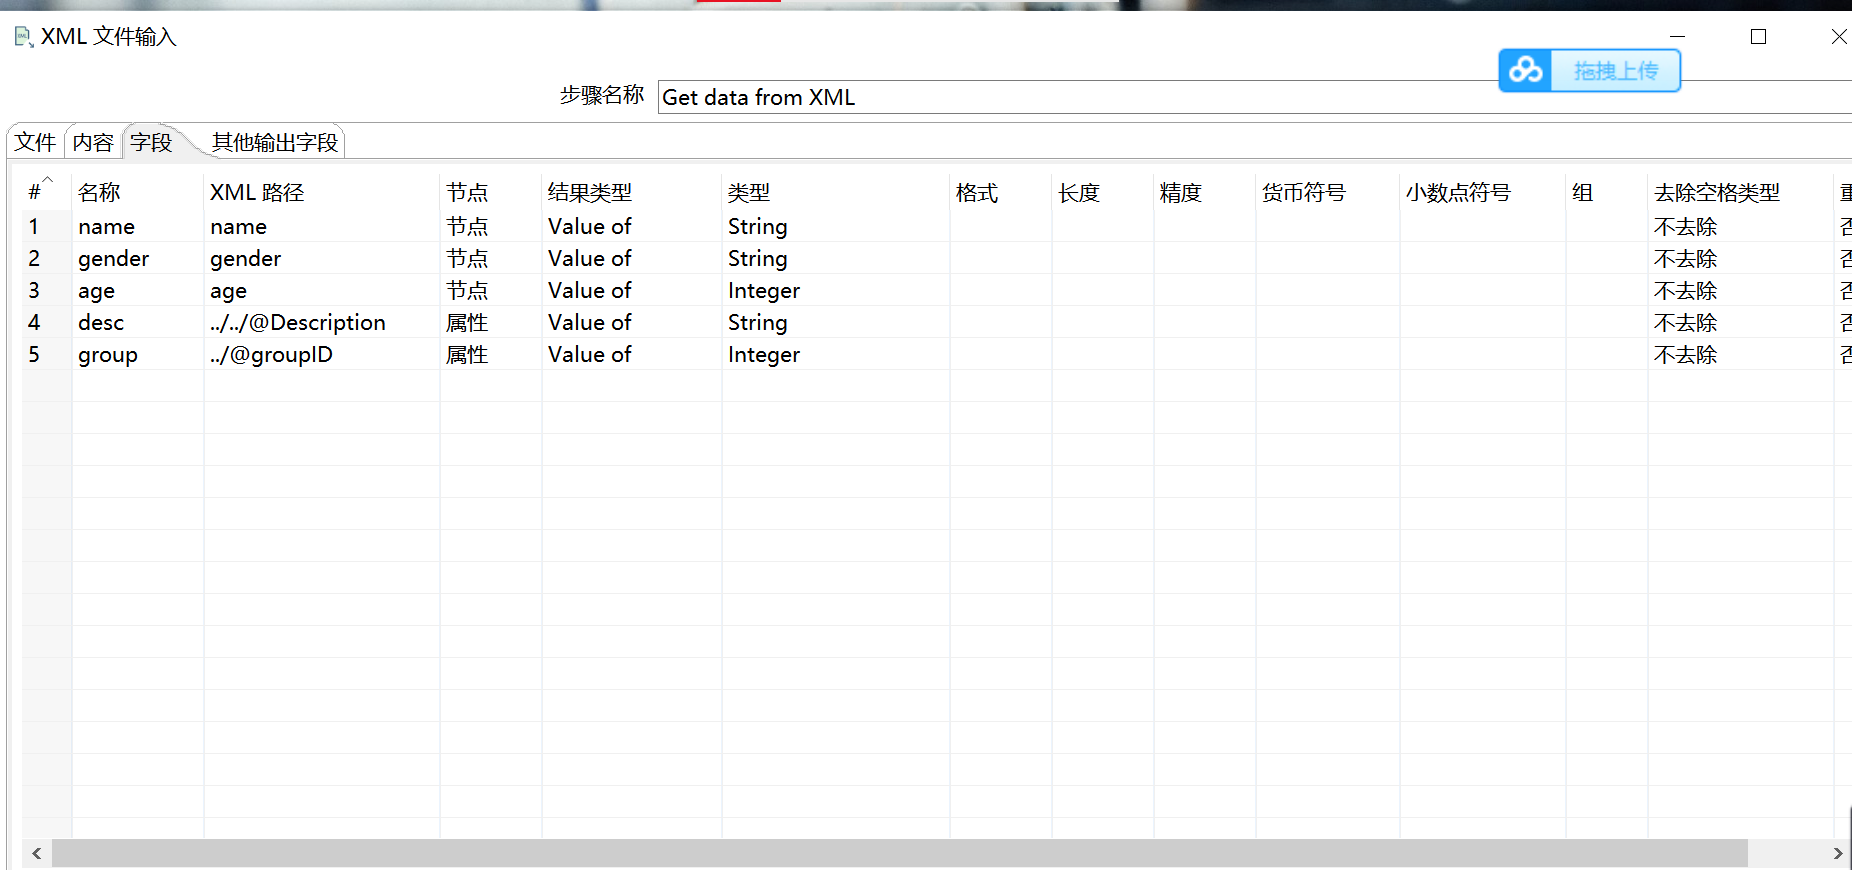
Task: Click 'Value of' in the name row
Action: [590, 226]
